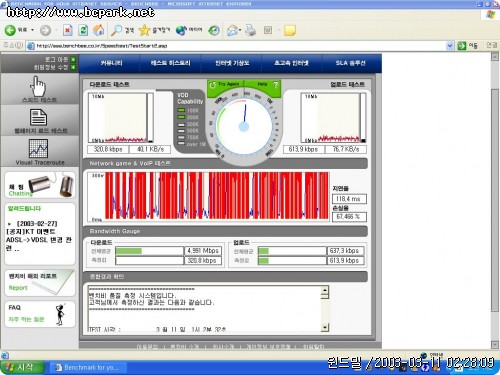Open Visual Traceroute graph icon

point(38,148)
